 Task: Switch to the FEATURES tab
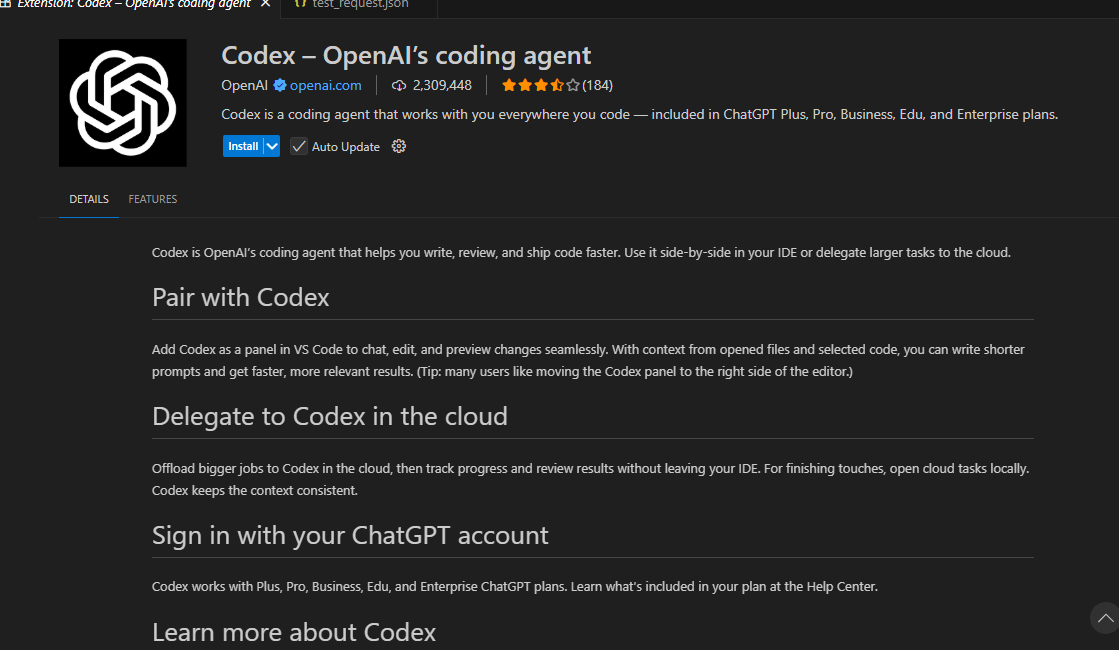click(153, 199)
